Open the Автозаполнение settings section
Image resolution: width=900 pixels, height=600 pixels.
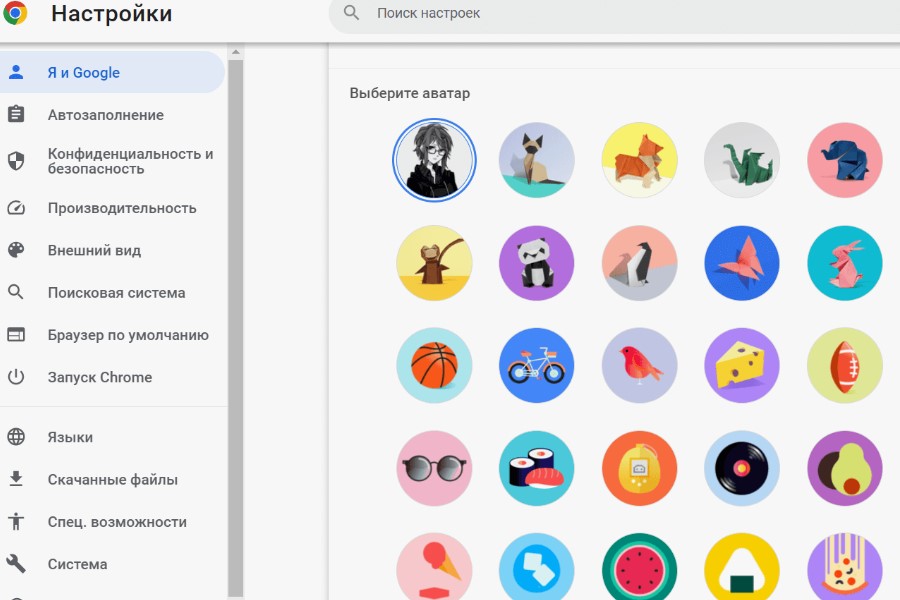[x=105, y=115]
